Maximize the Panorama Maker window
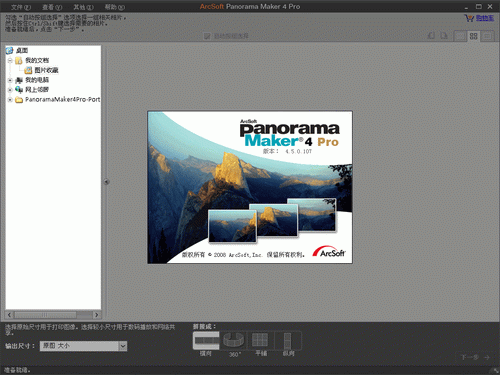 click(x=479, y=7)
